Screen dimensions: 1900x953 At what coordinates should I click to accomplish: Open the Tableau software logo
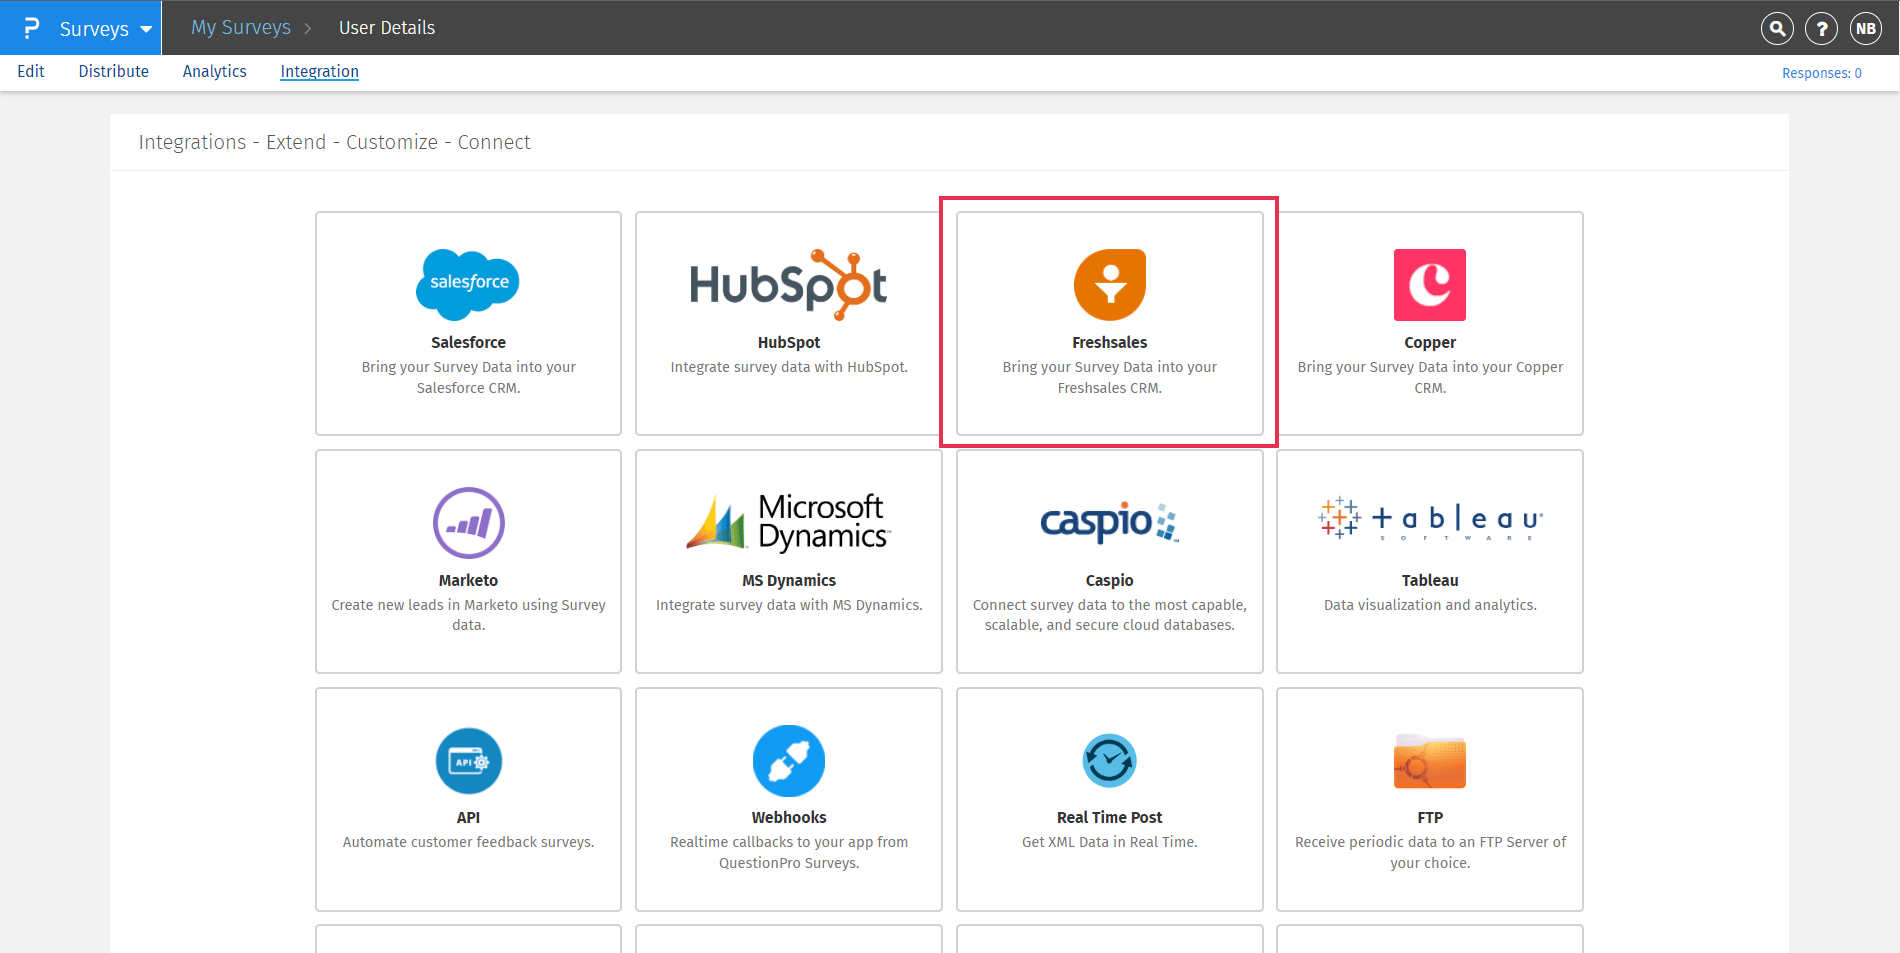coord(1429,519)
